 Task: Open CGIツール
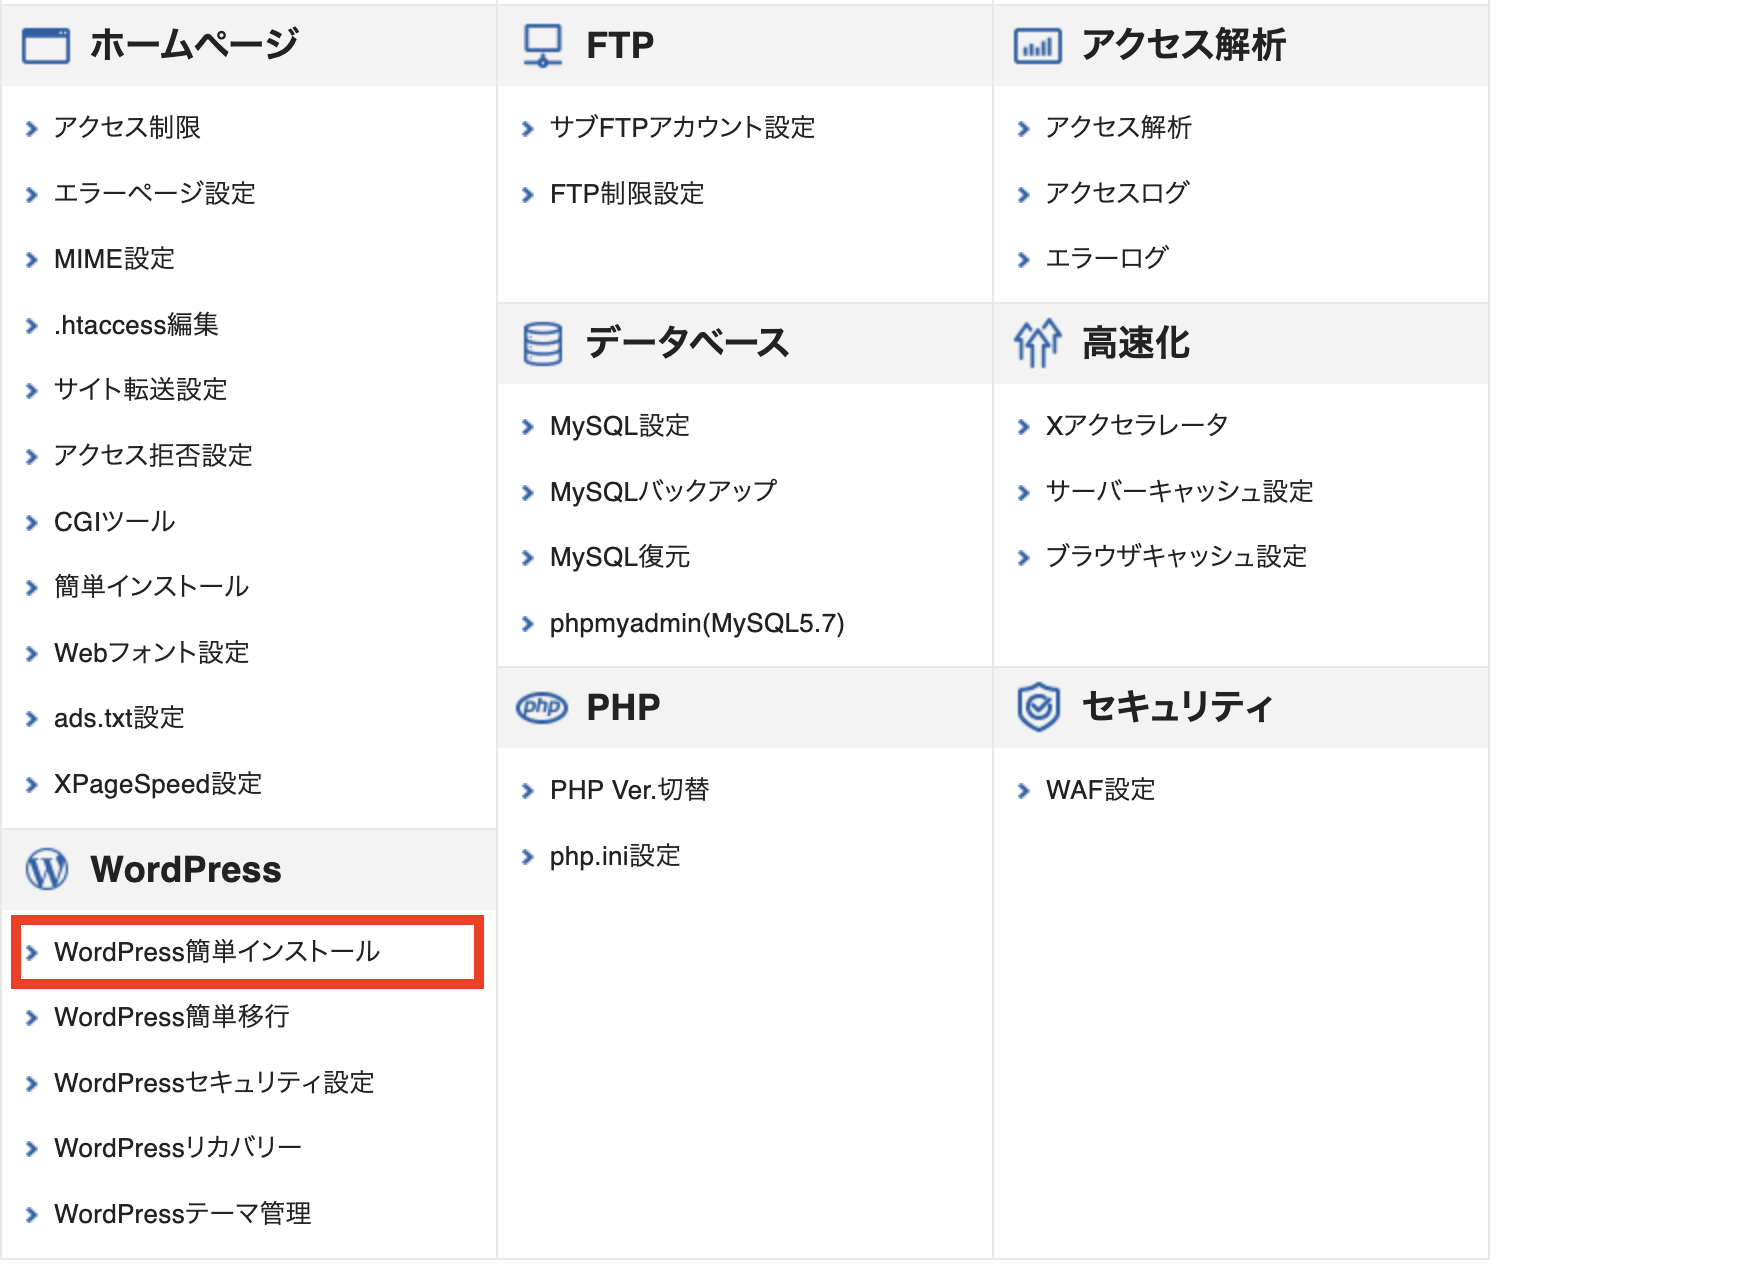[115, 522]
